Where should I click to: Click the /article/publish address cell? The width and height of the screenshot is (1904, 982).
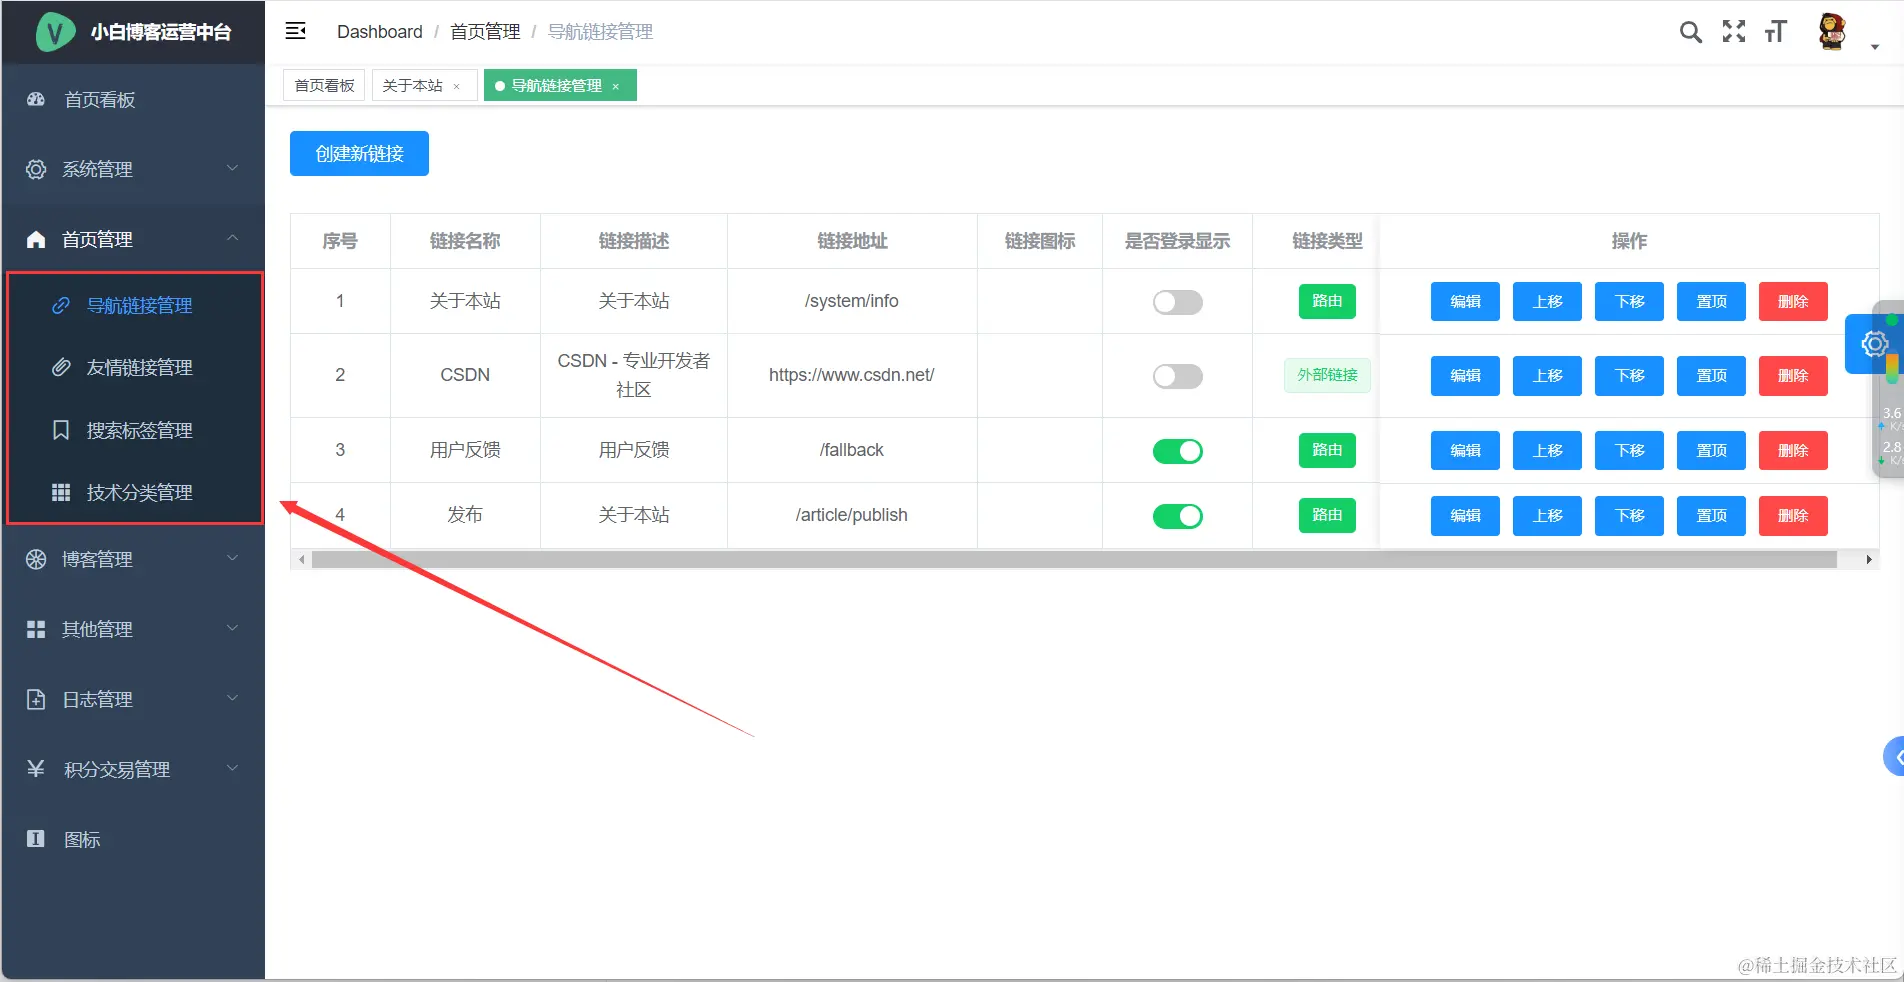(x=852, y=515)
